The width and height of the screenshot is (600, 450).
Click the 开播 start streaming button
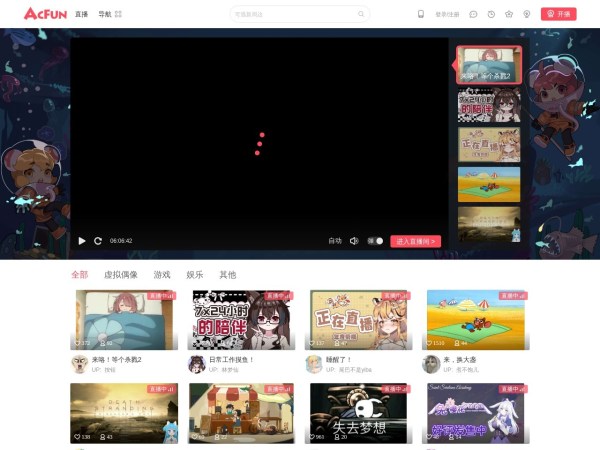tap(558, 14)
